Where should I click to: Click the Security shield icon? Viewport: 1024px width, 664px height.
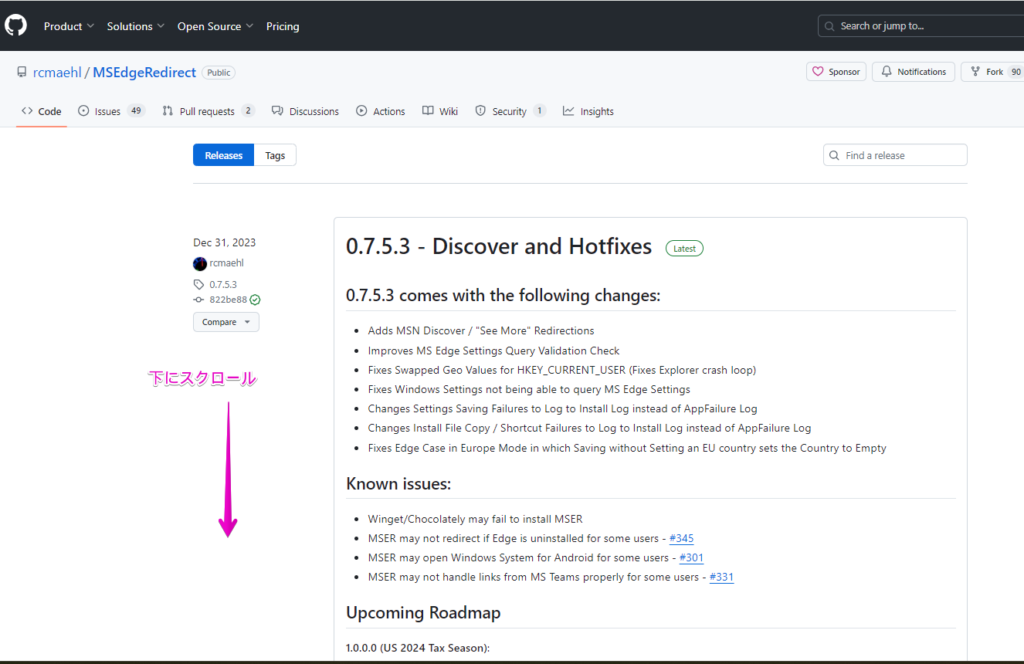(481, 111)
